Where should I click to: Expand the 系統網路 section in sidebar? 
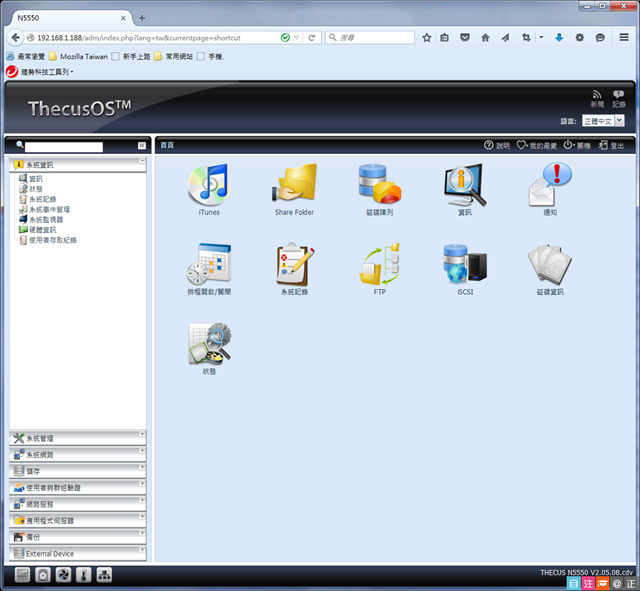pos(78,455)
